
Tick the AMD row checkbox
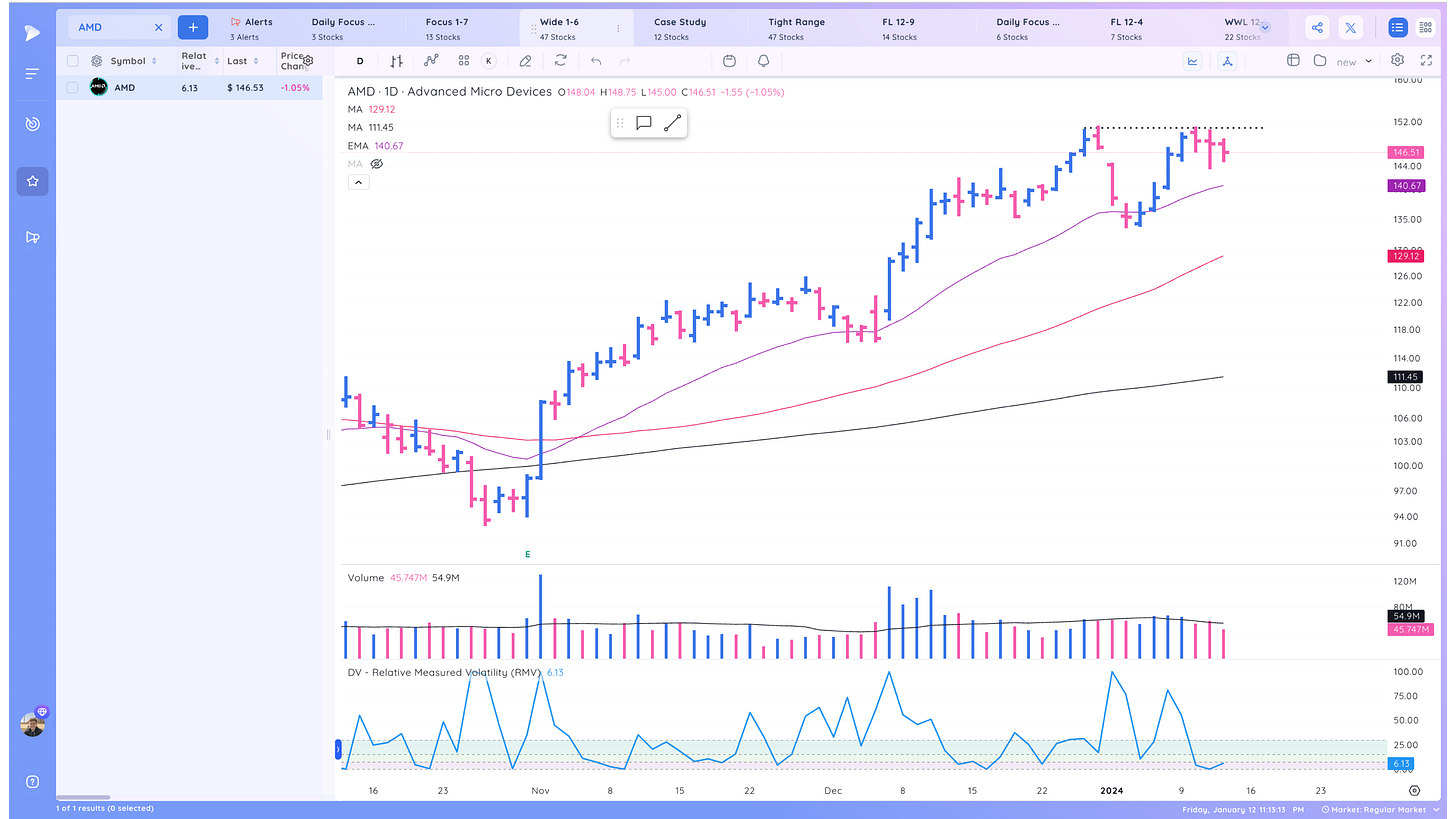coord(73,87)
